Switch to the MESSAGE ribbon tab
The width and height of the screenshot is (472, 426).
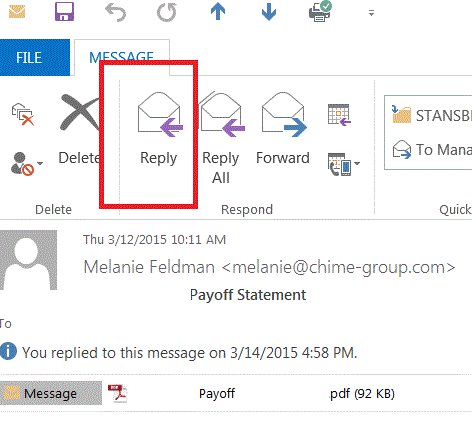122,57
